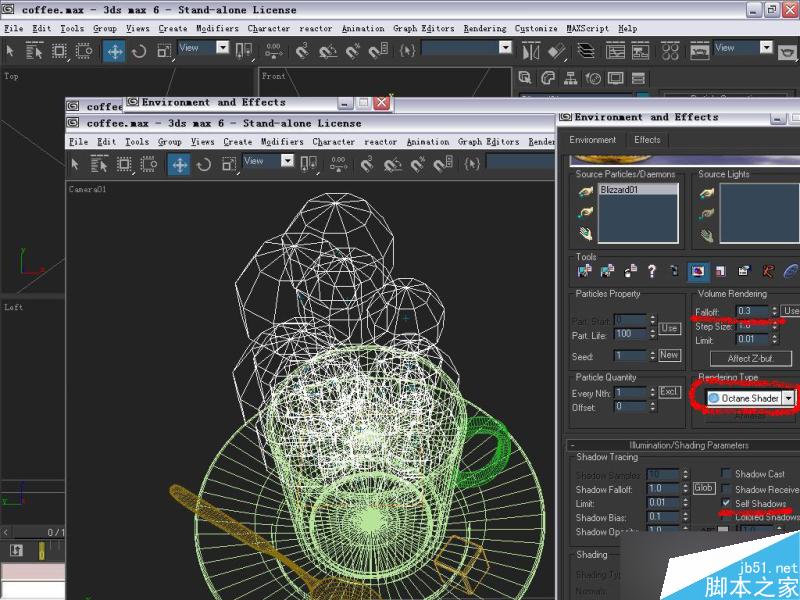Collapse Illumination/Shading Parameters rollout
The image size is (800, 600).
688,445
